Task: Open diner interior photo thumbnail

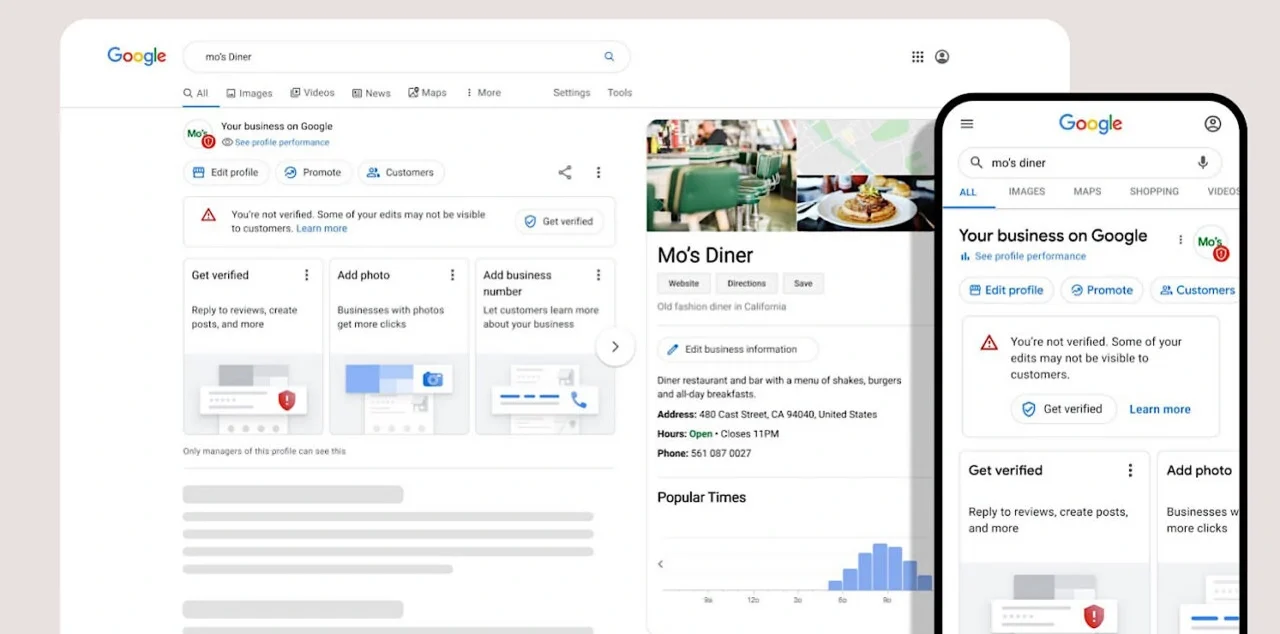Action: 721,176
